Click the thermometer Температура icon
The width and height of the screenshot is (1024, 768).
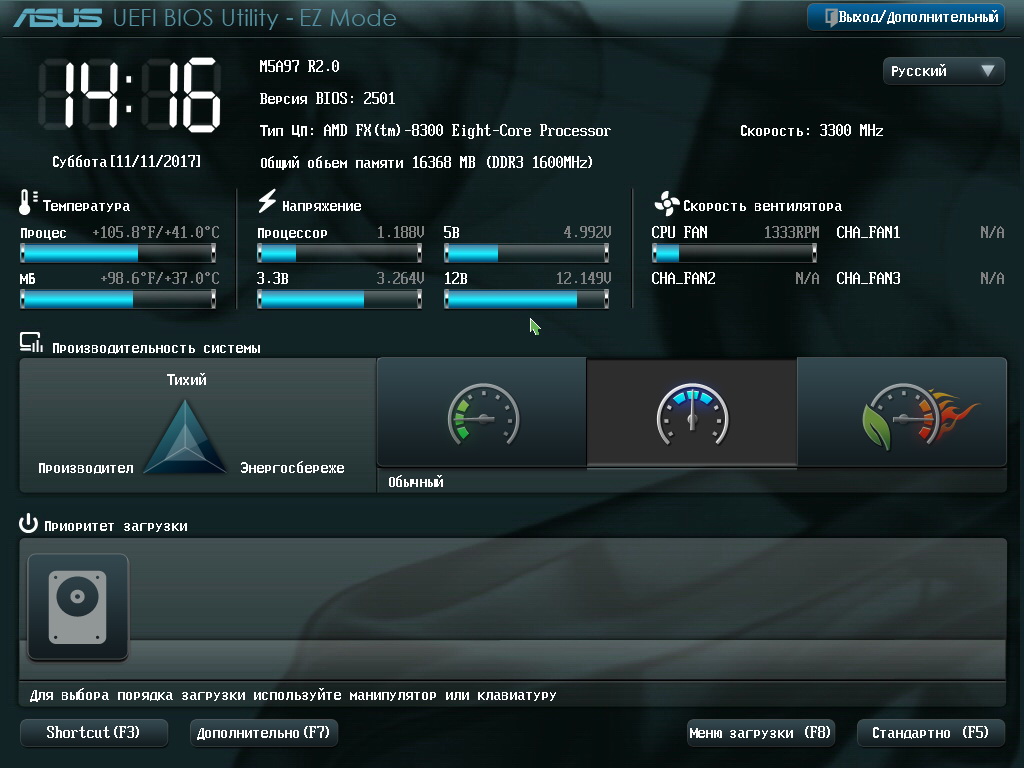[x=27, y=202]
